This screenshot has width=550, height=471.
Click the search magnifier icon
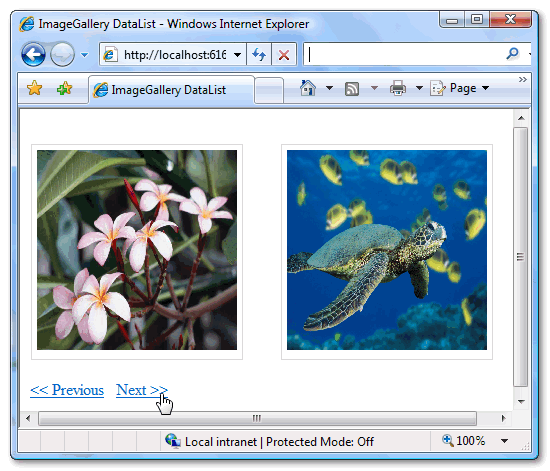tap(512, 54)
